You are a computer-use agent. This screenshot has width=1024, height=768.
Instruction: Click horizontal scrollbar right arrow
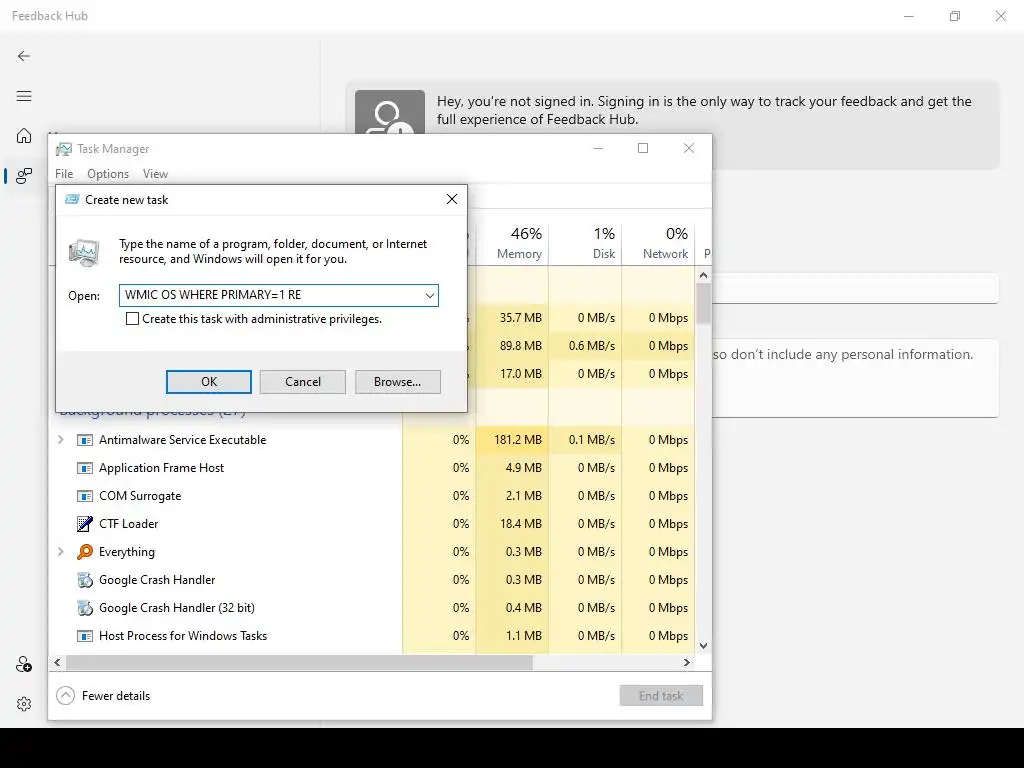pos(686,662)
